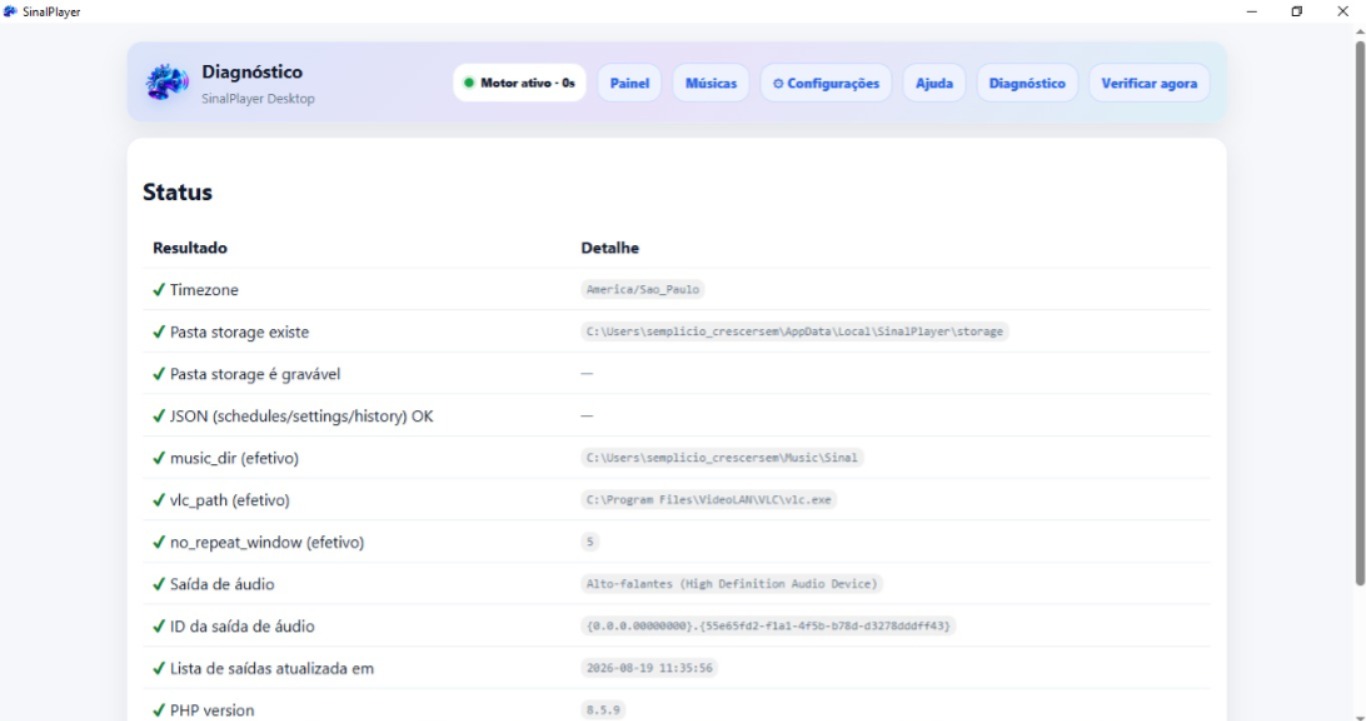Viewport: 1366px width, 721px height.
Task: Click the no_repeat_window value 5
Action: pos(590,542)
